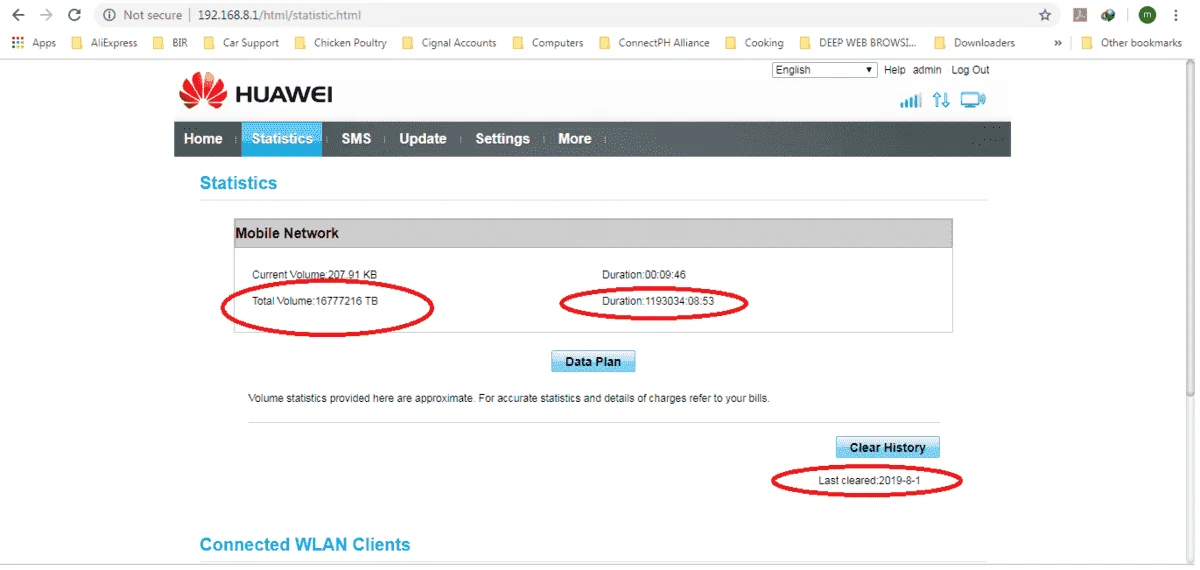Open the ConnectPH Alliance bookmark folder
Viewport: 1200px width, 570px height.
tap(654, 43)
